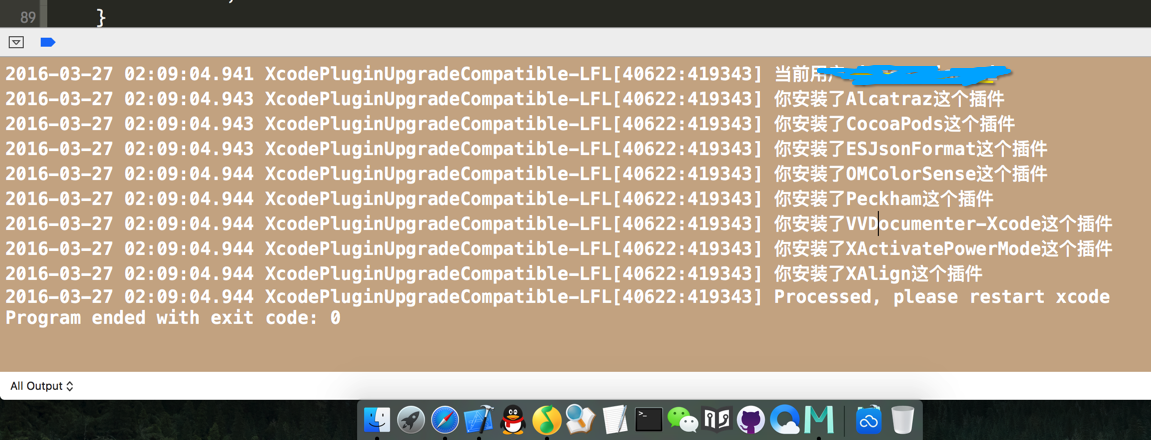This screenshot has height=440, width=1151.
Task: Click the blue breakpoint activation icon
Action: click(x=48, y=43)
